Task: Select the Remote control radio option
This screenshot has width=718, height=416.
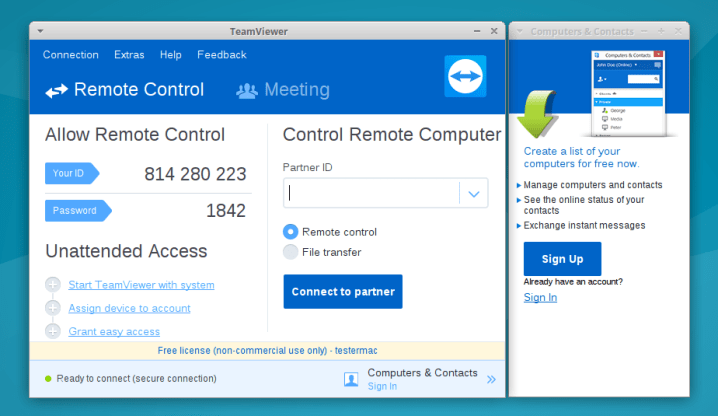Action: point(290,232)
